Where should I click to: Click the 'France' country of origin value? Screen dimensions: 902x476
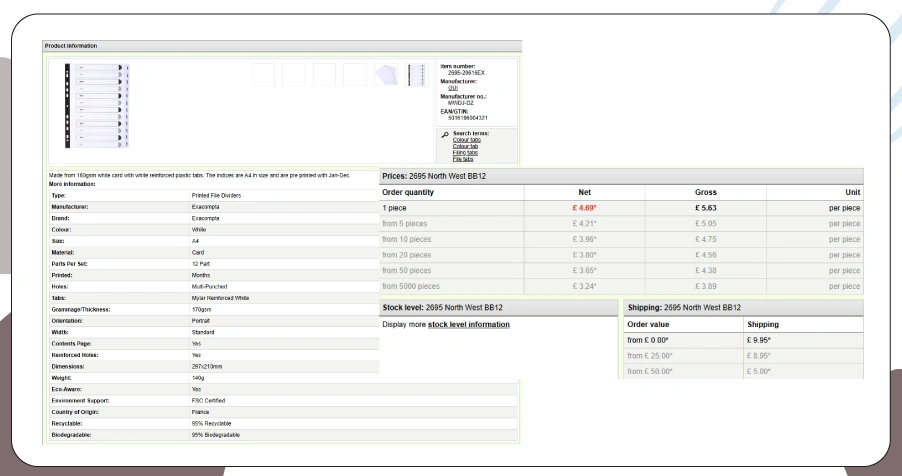[200, 412]
